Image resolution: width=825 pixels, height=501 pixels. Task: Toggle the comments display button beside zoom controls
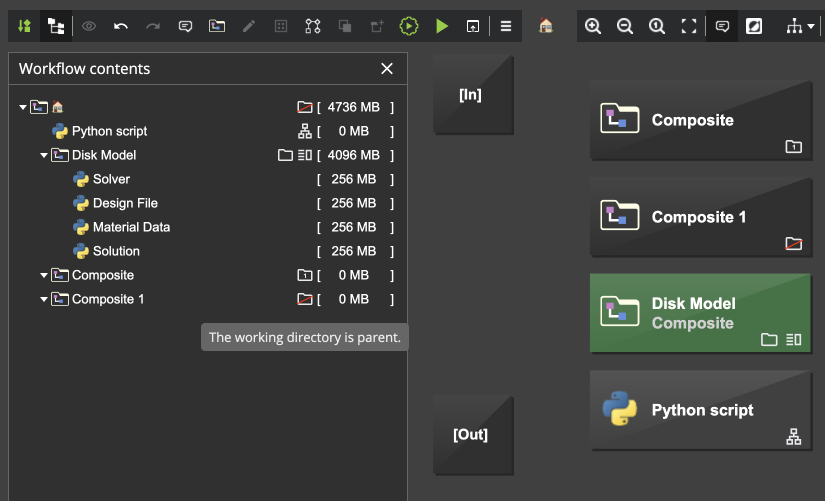[722, 26]
